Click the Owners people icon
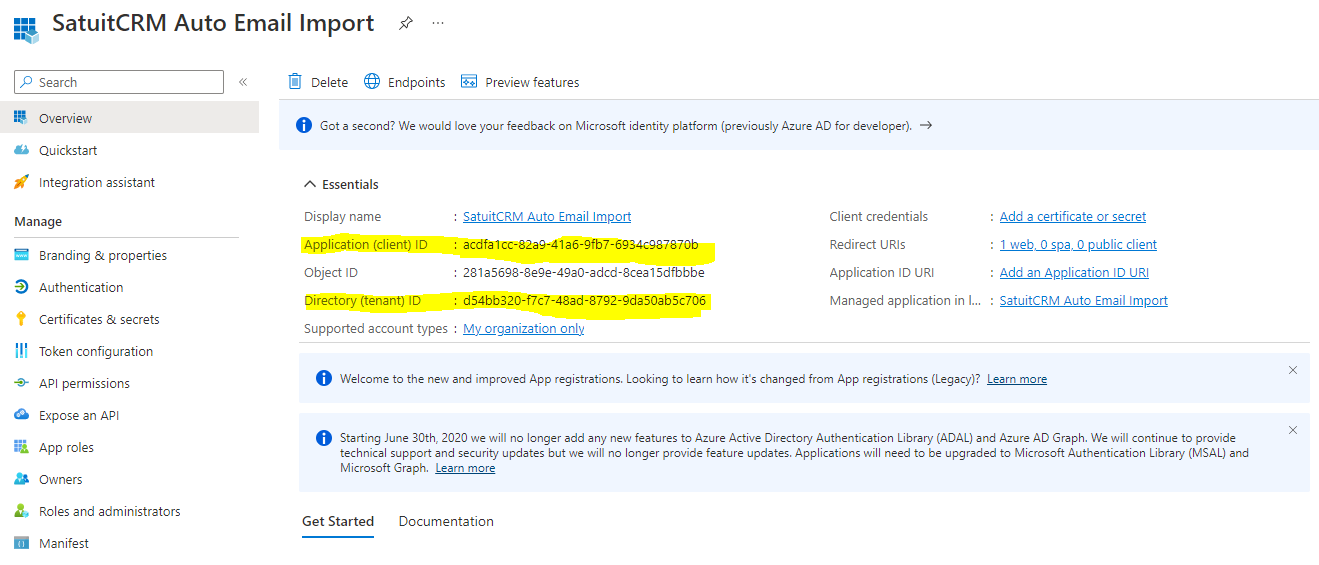This screenshot has width=1319, height=565. [x=20, y=479]
